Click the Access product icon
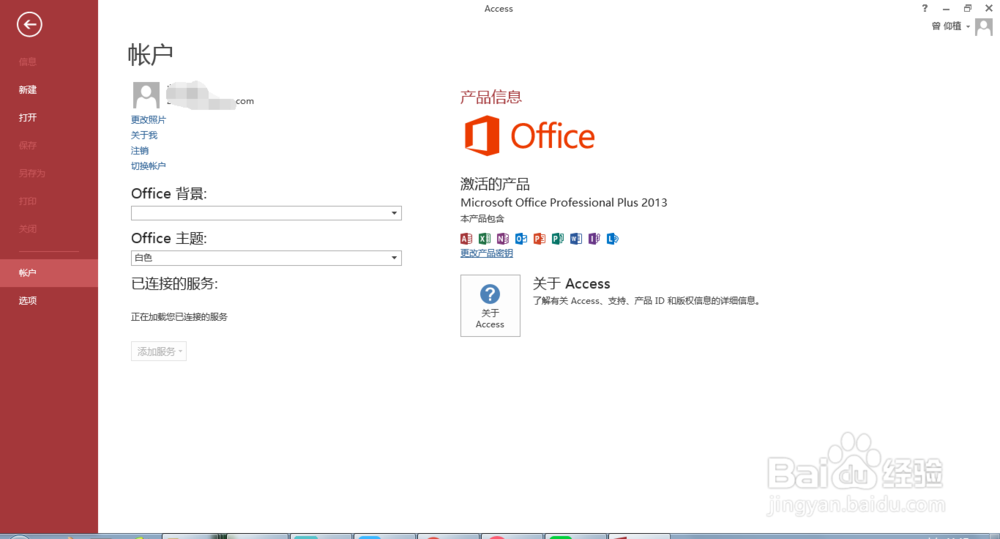 tap(466, 239)
